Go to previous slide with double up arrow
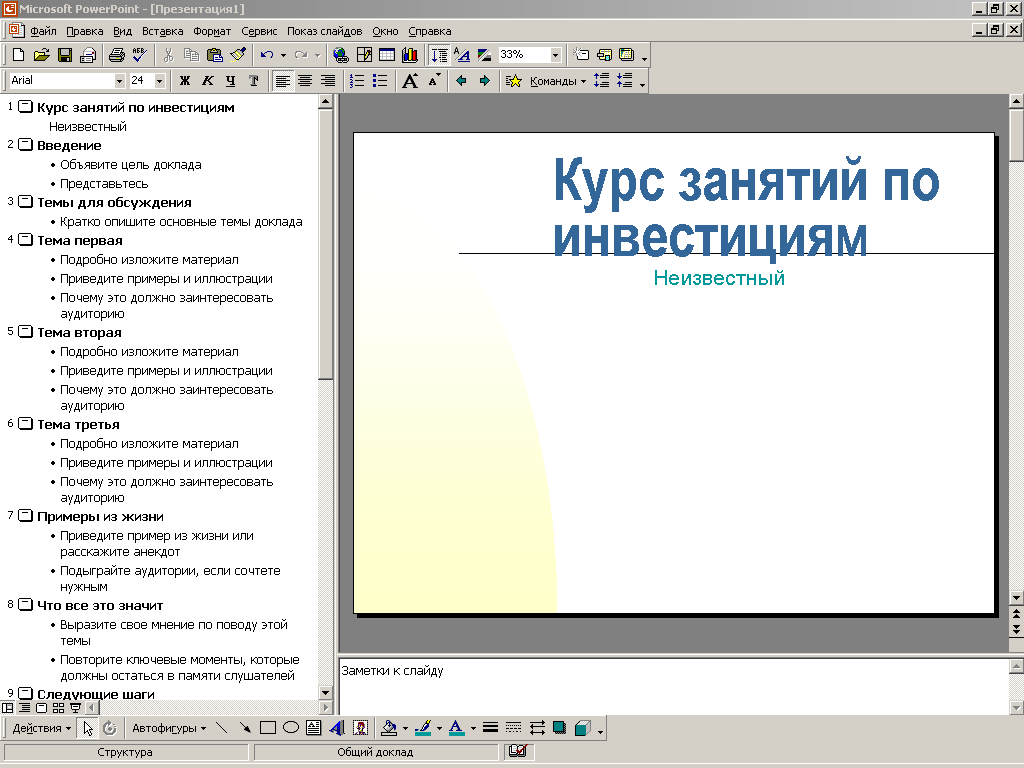1024x768 pixels. pos(1016,613)
